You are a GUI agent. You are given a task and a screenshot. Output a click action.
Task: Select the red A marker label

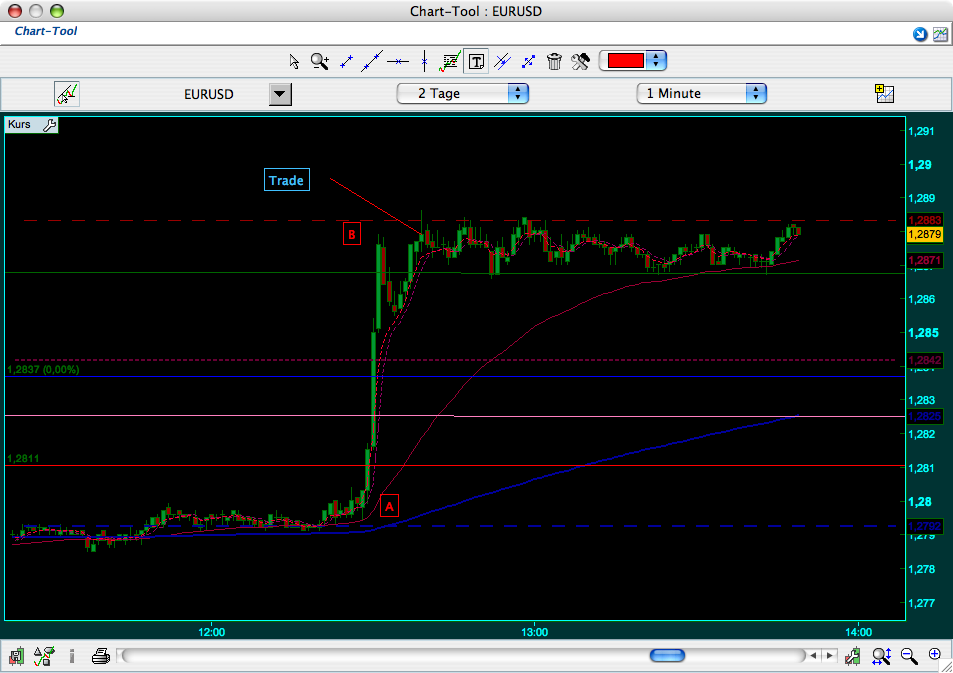coord(390,506)
